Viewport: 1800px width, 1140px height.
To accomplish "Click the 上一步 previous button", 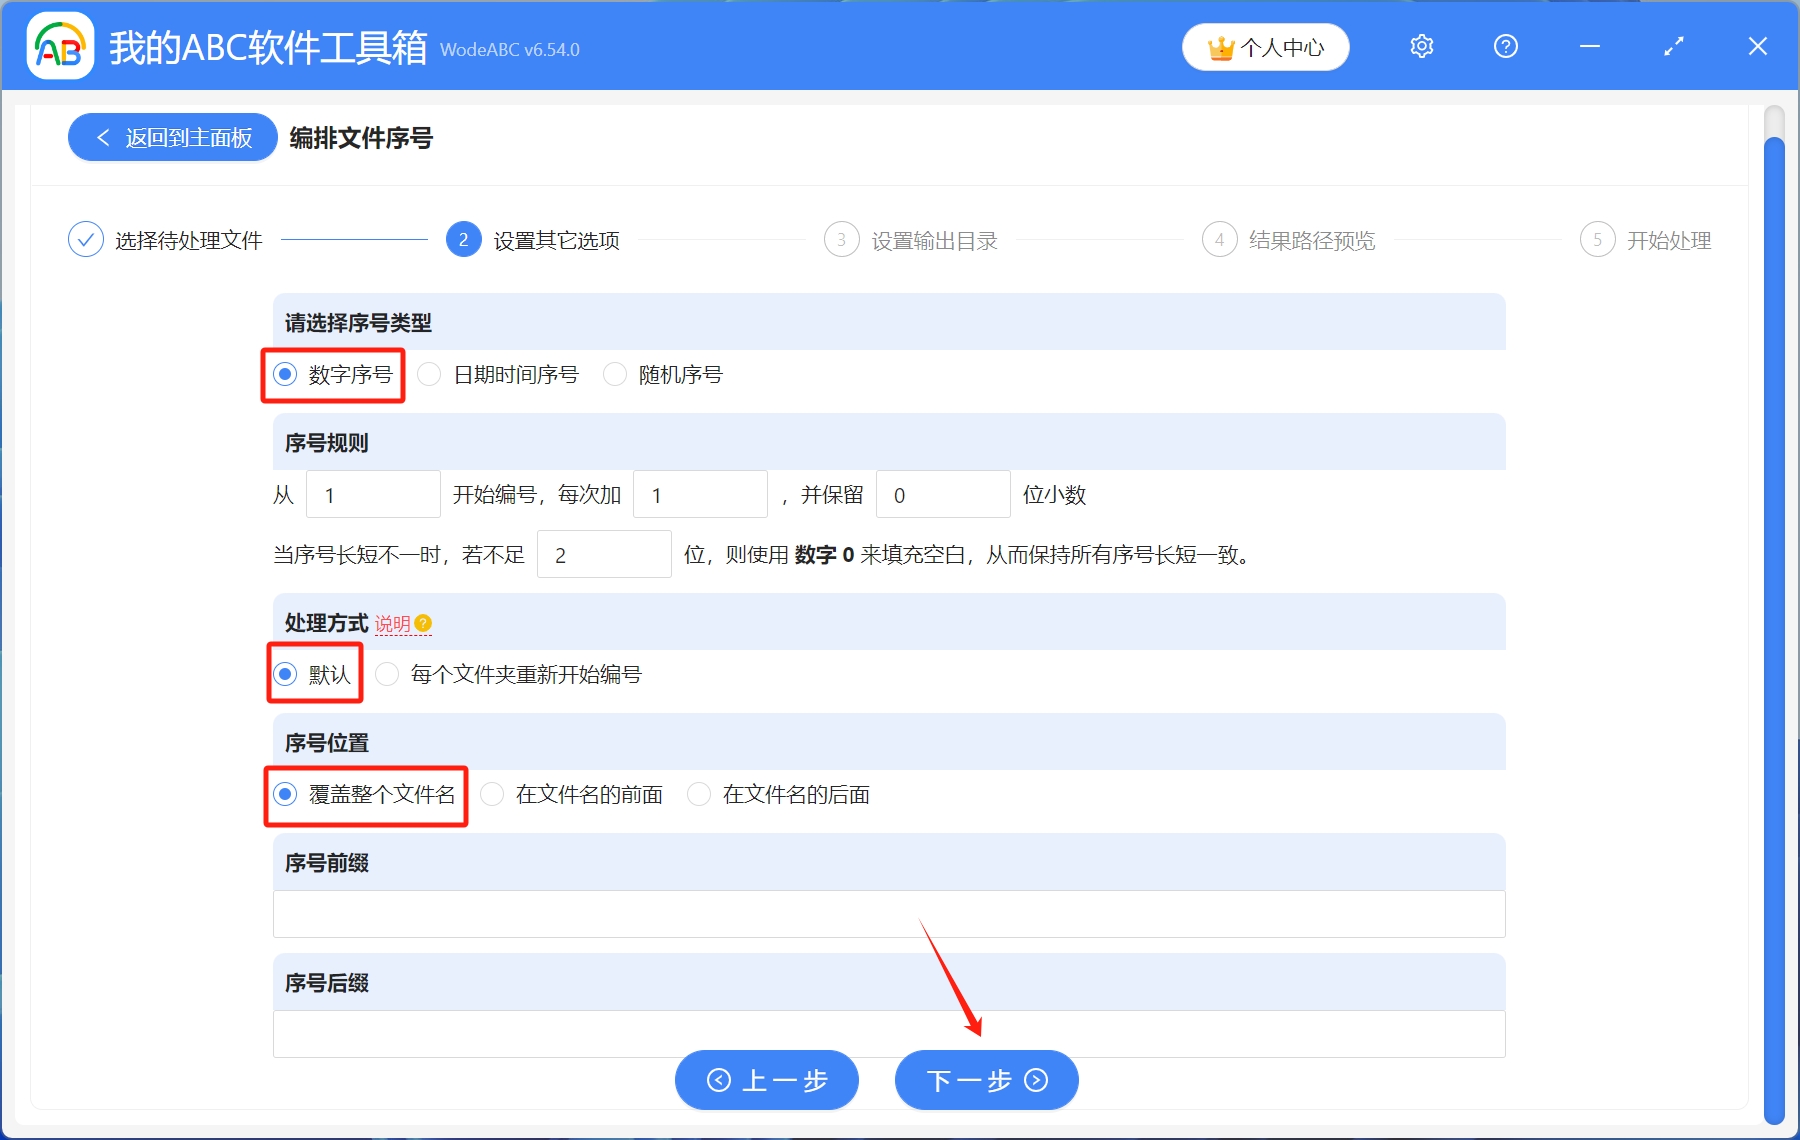I will (x=766, y=1080).
